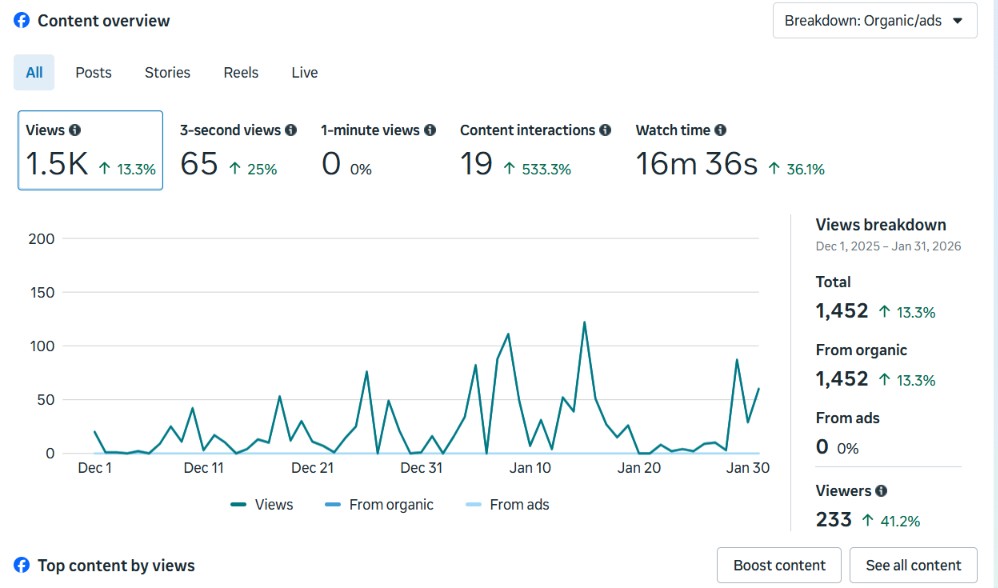Click the Dec 21 label on chart axis
The image size is (998, 588).
pos(313,468)
